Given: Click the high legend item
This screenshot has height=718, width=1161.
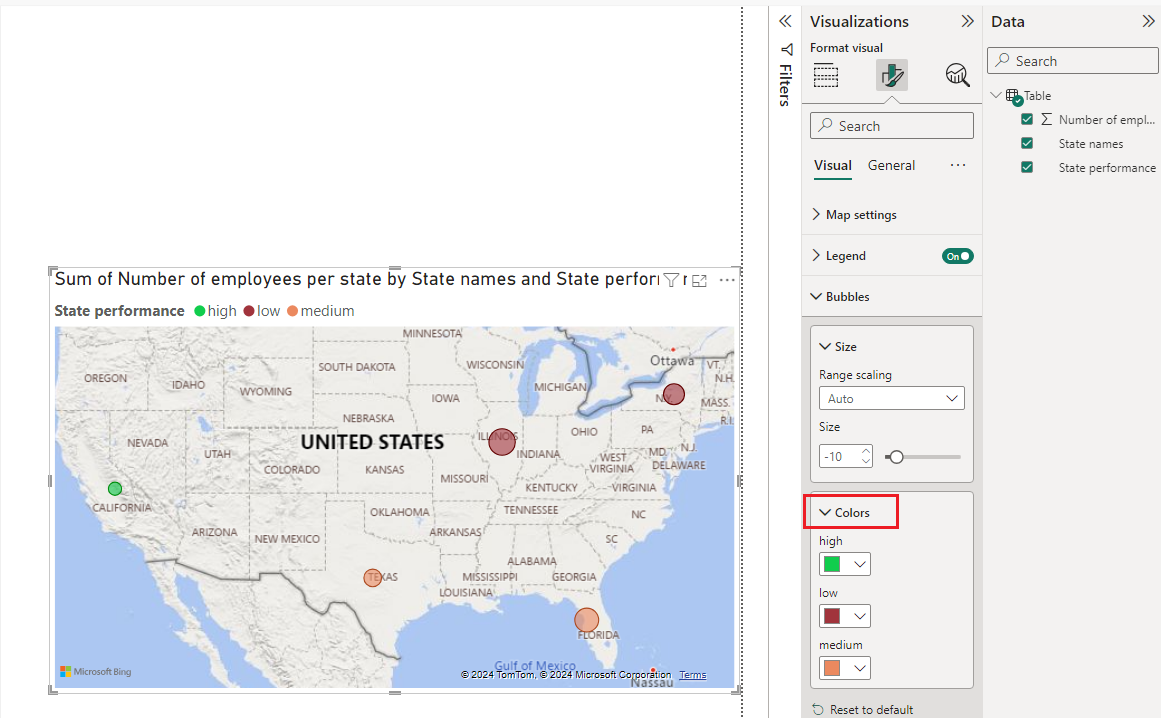Looking at the screenshot, I should [x=215, y=311].
